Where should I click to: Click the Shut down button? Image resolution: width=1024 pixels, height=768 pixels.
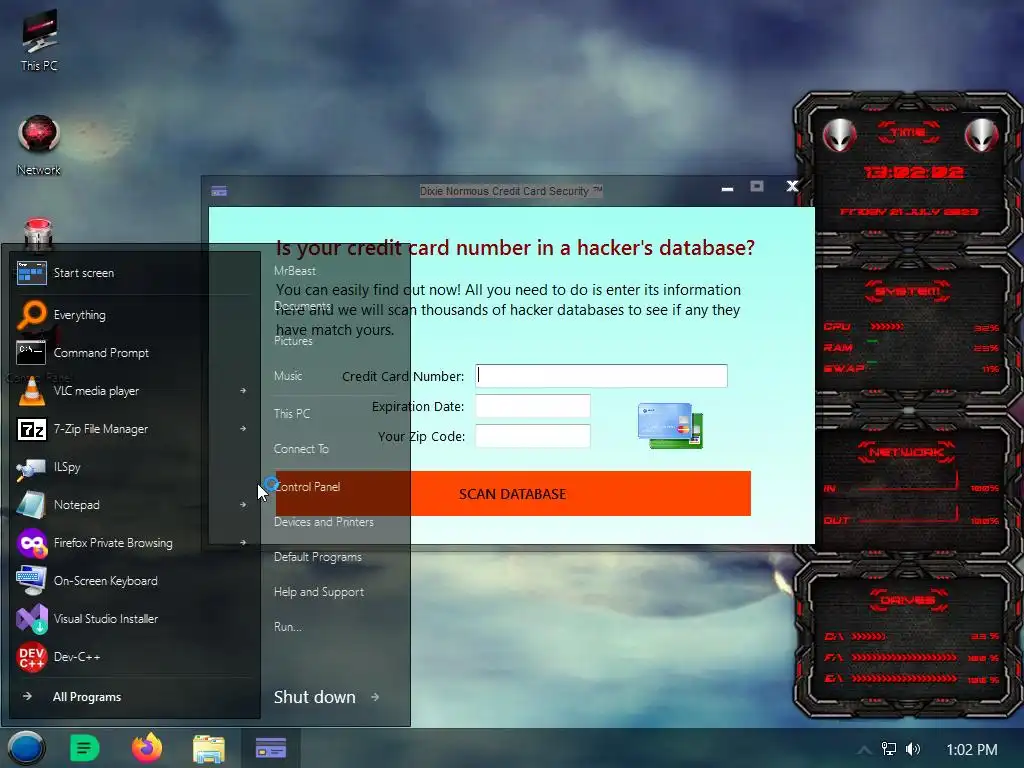pyautogui.click(x=315, y=697)
